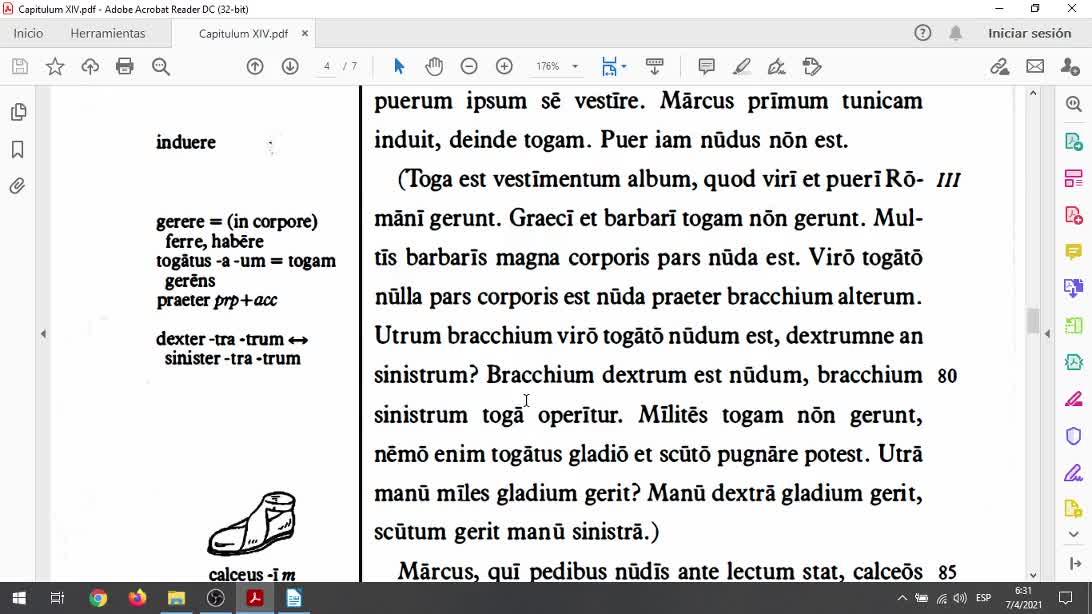Screen dimensions: 1092x614
Task: Click the tools pane expand arrow at bottom
Action: click(x=1075, y=563)
